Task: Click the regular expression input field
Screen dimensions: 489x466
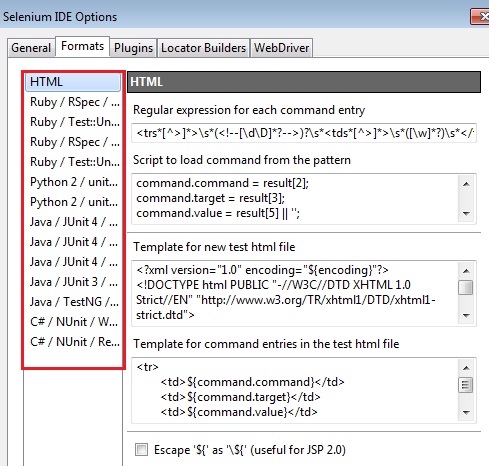Action: coord(304,133)
